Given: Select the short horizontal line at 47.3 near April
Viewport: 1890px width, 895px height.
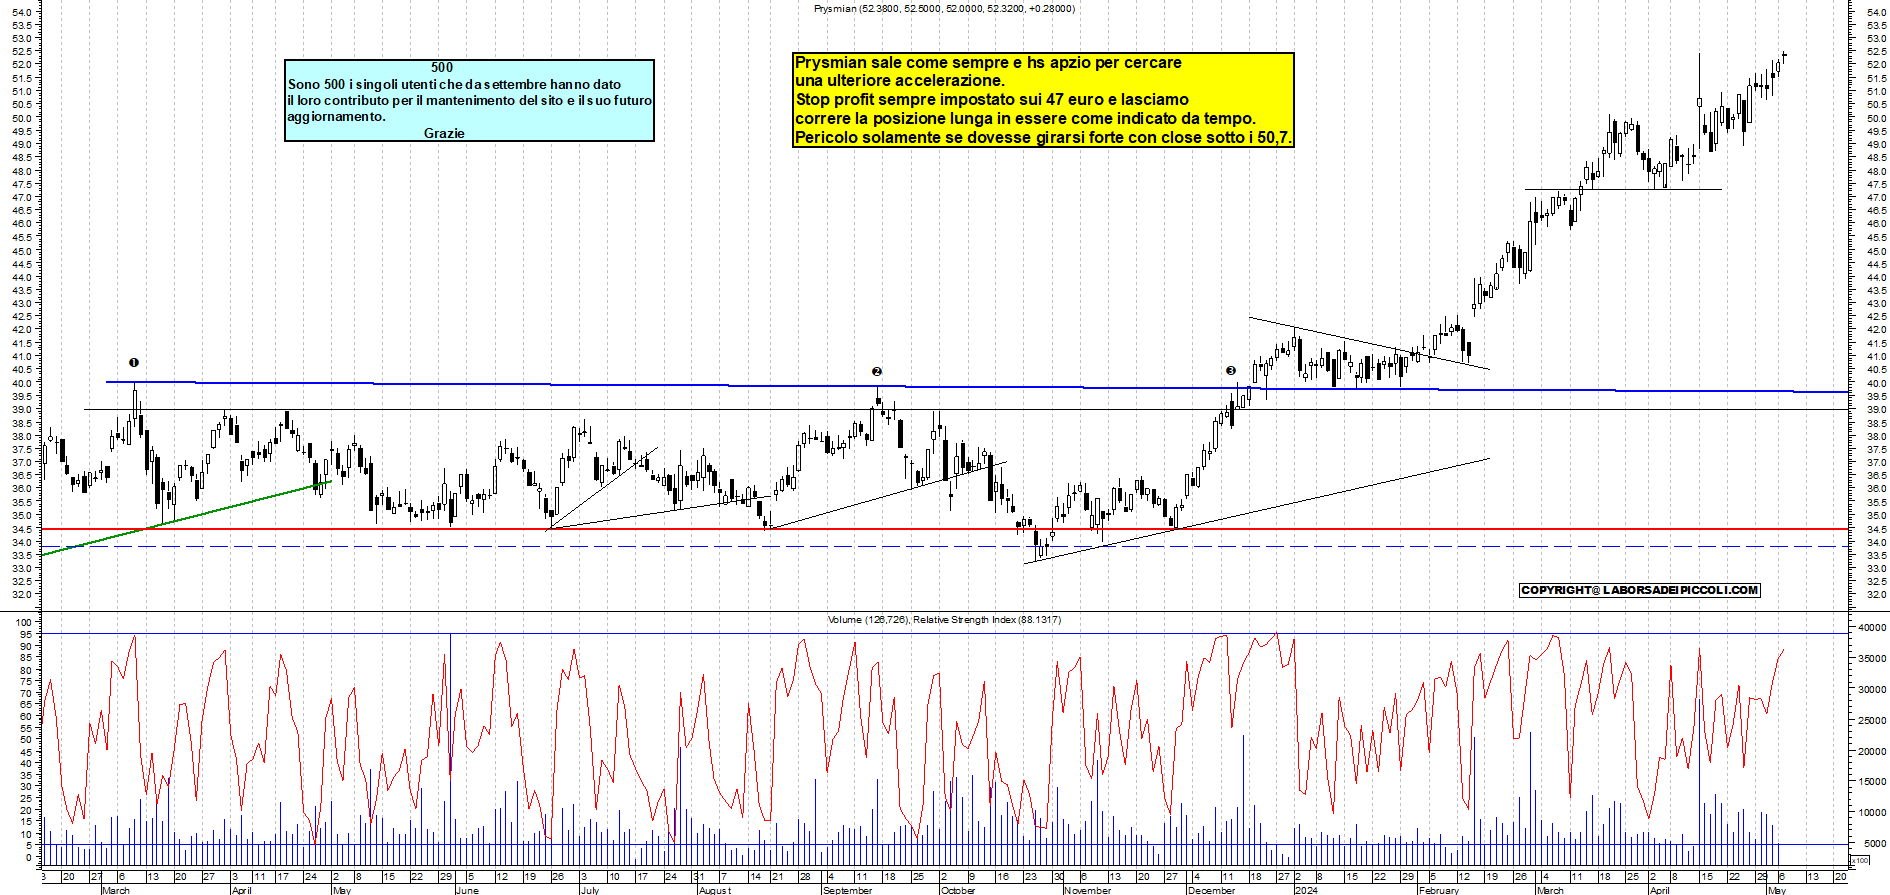Looking at the screenshot, I should [x=1623, y=190].
